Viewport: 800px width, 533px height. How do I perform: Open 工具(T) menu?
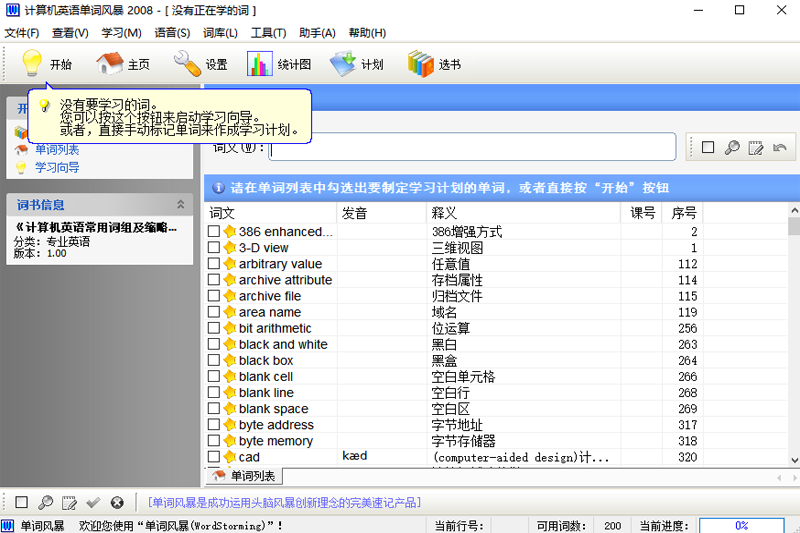pos(268,33)
